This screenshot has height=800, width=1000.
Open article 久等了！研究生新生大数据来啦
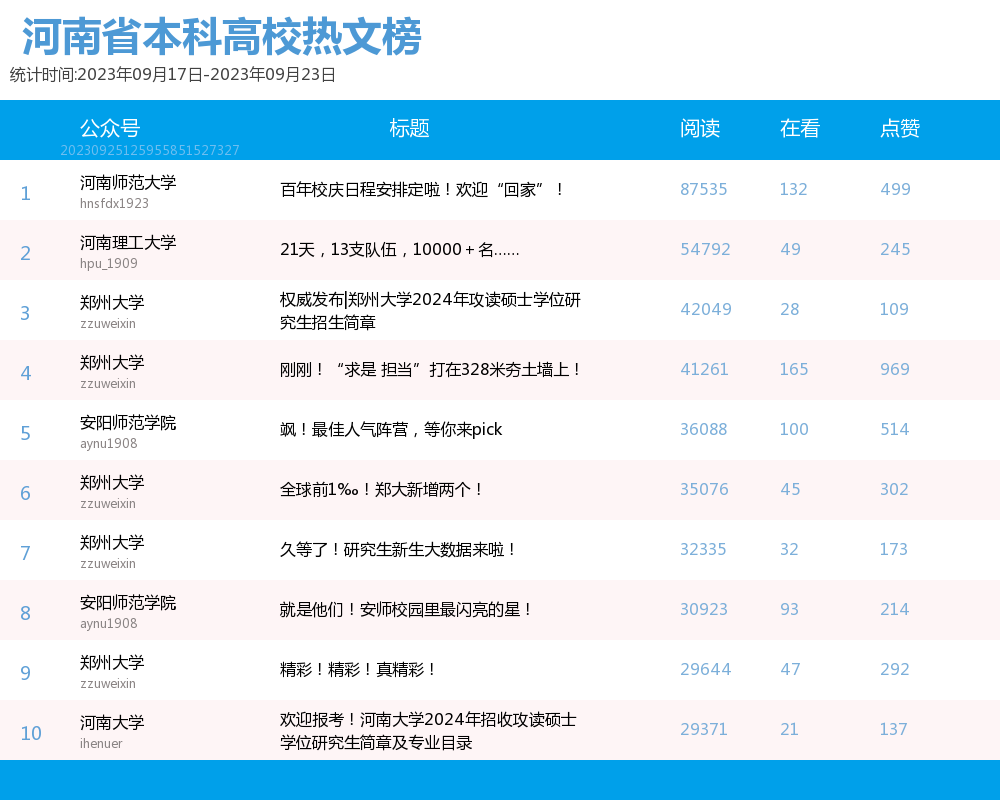(x=399, y=549)
